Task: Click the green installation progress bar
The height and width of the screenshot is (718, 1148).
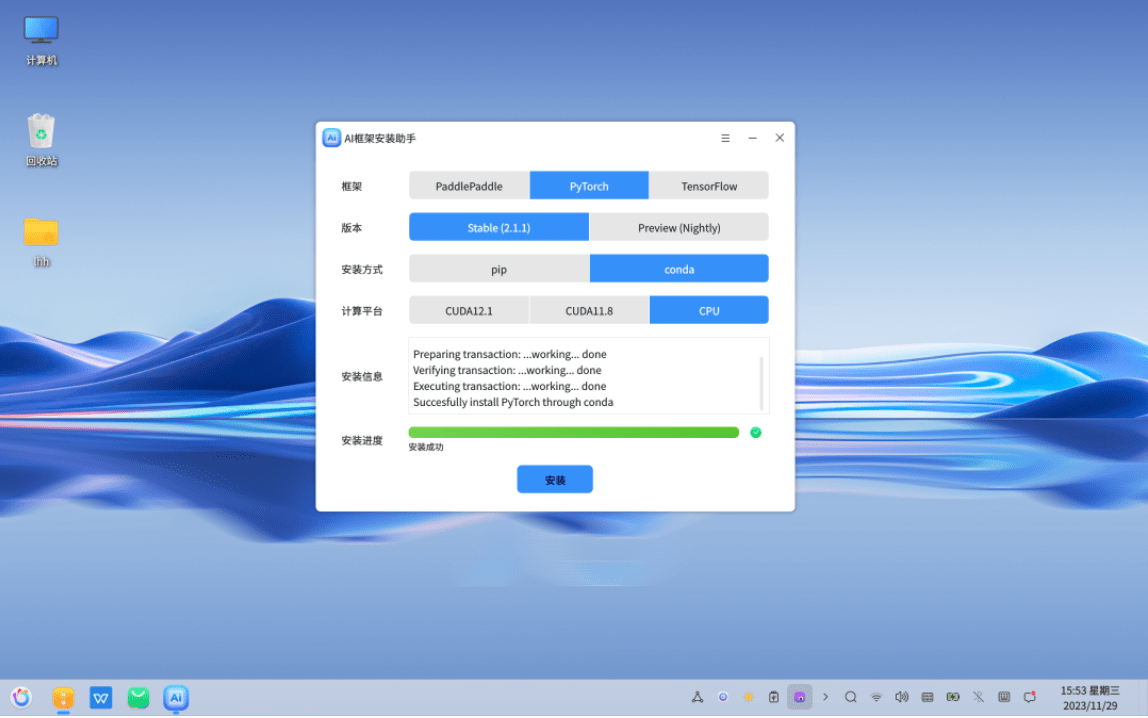Action: pos(574,432)
